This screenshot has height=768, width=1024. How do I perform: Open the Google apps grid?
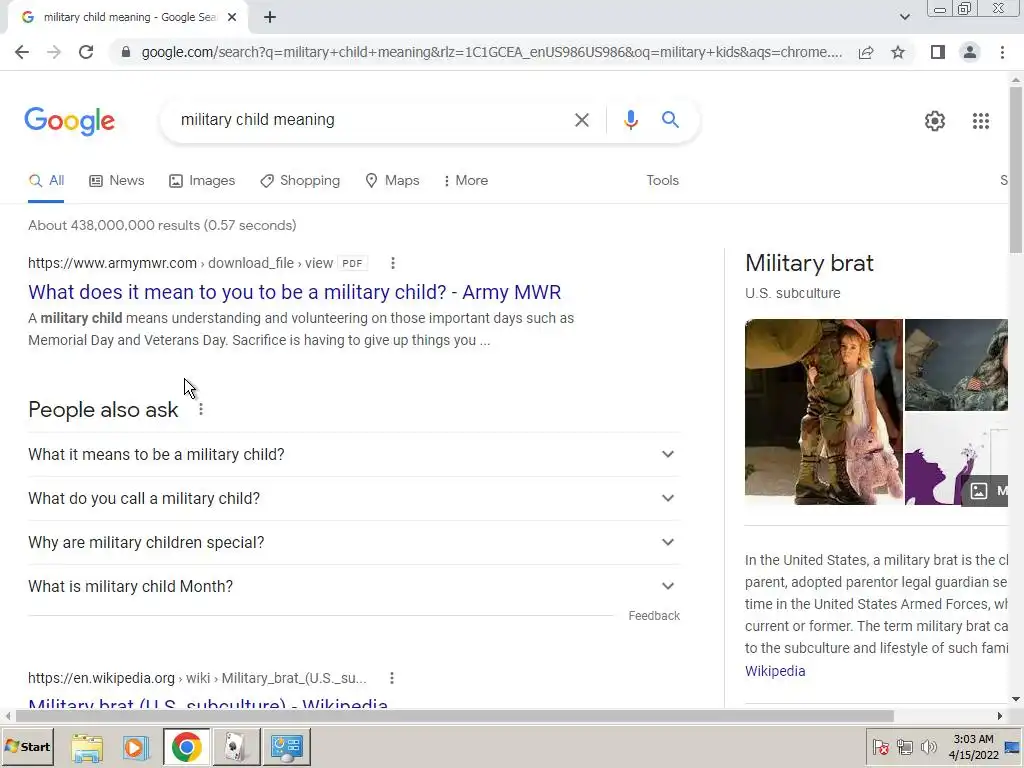(980, 121)
